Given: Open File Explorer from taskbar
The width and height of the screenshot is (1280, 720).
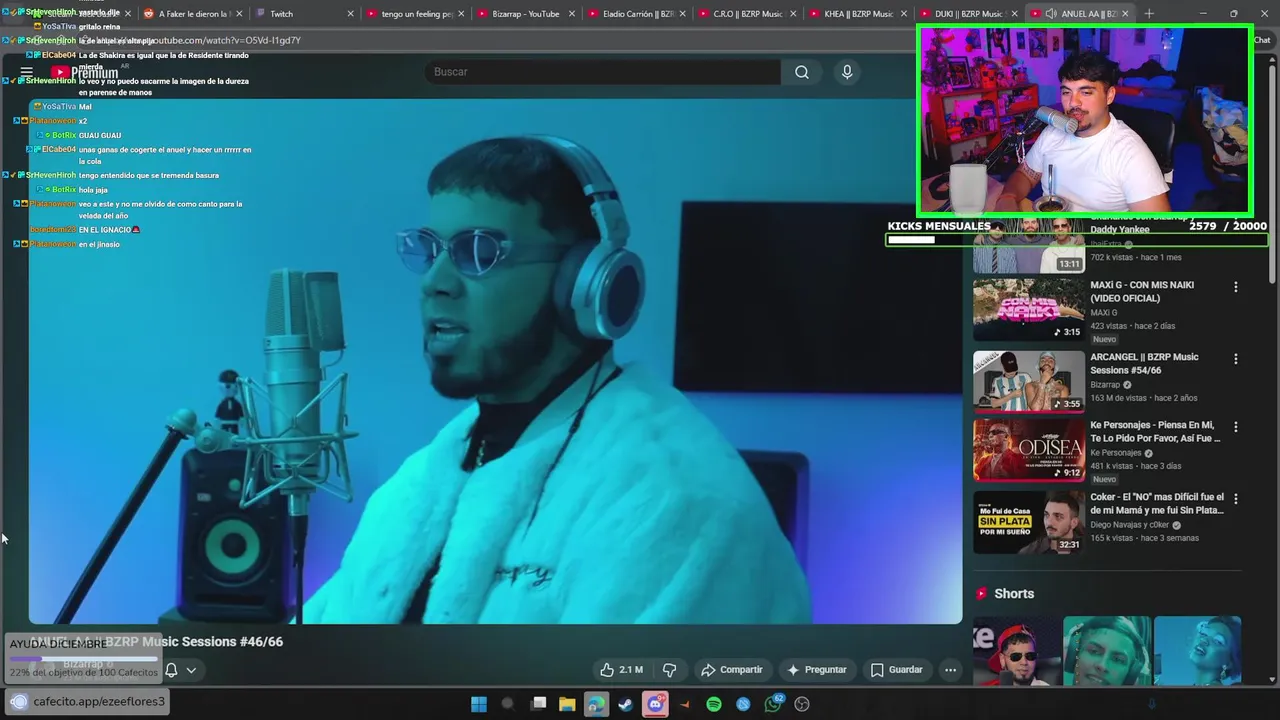Looking at the screenshot, I should point(567,704).
